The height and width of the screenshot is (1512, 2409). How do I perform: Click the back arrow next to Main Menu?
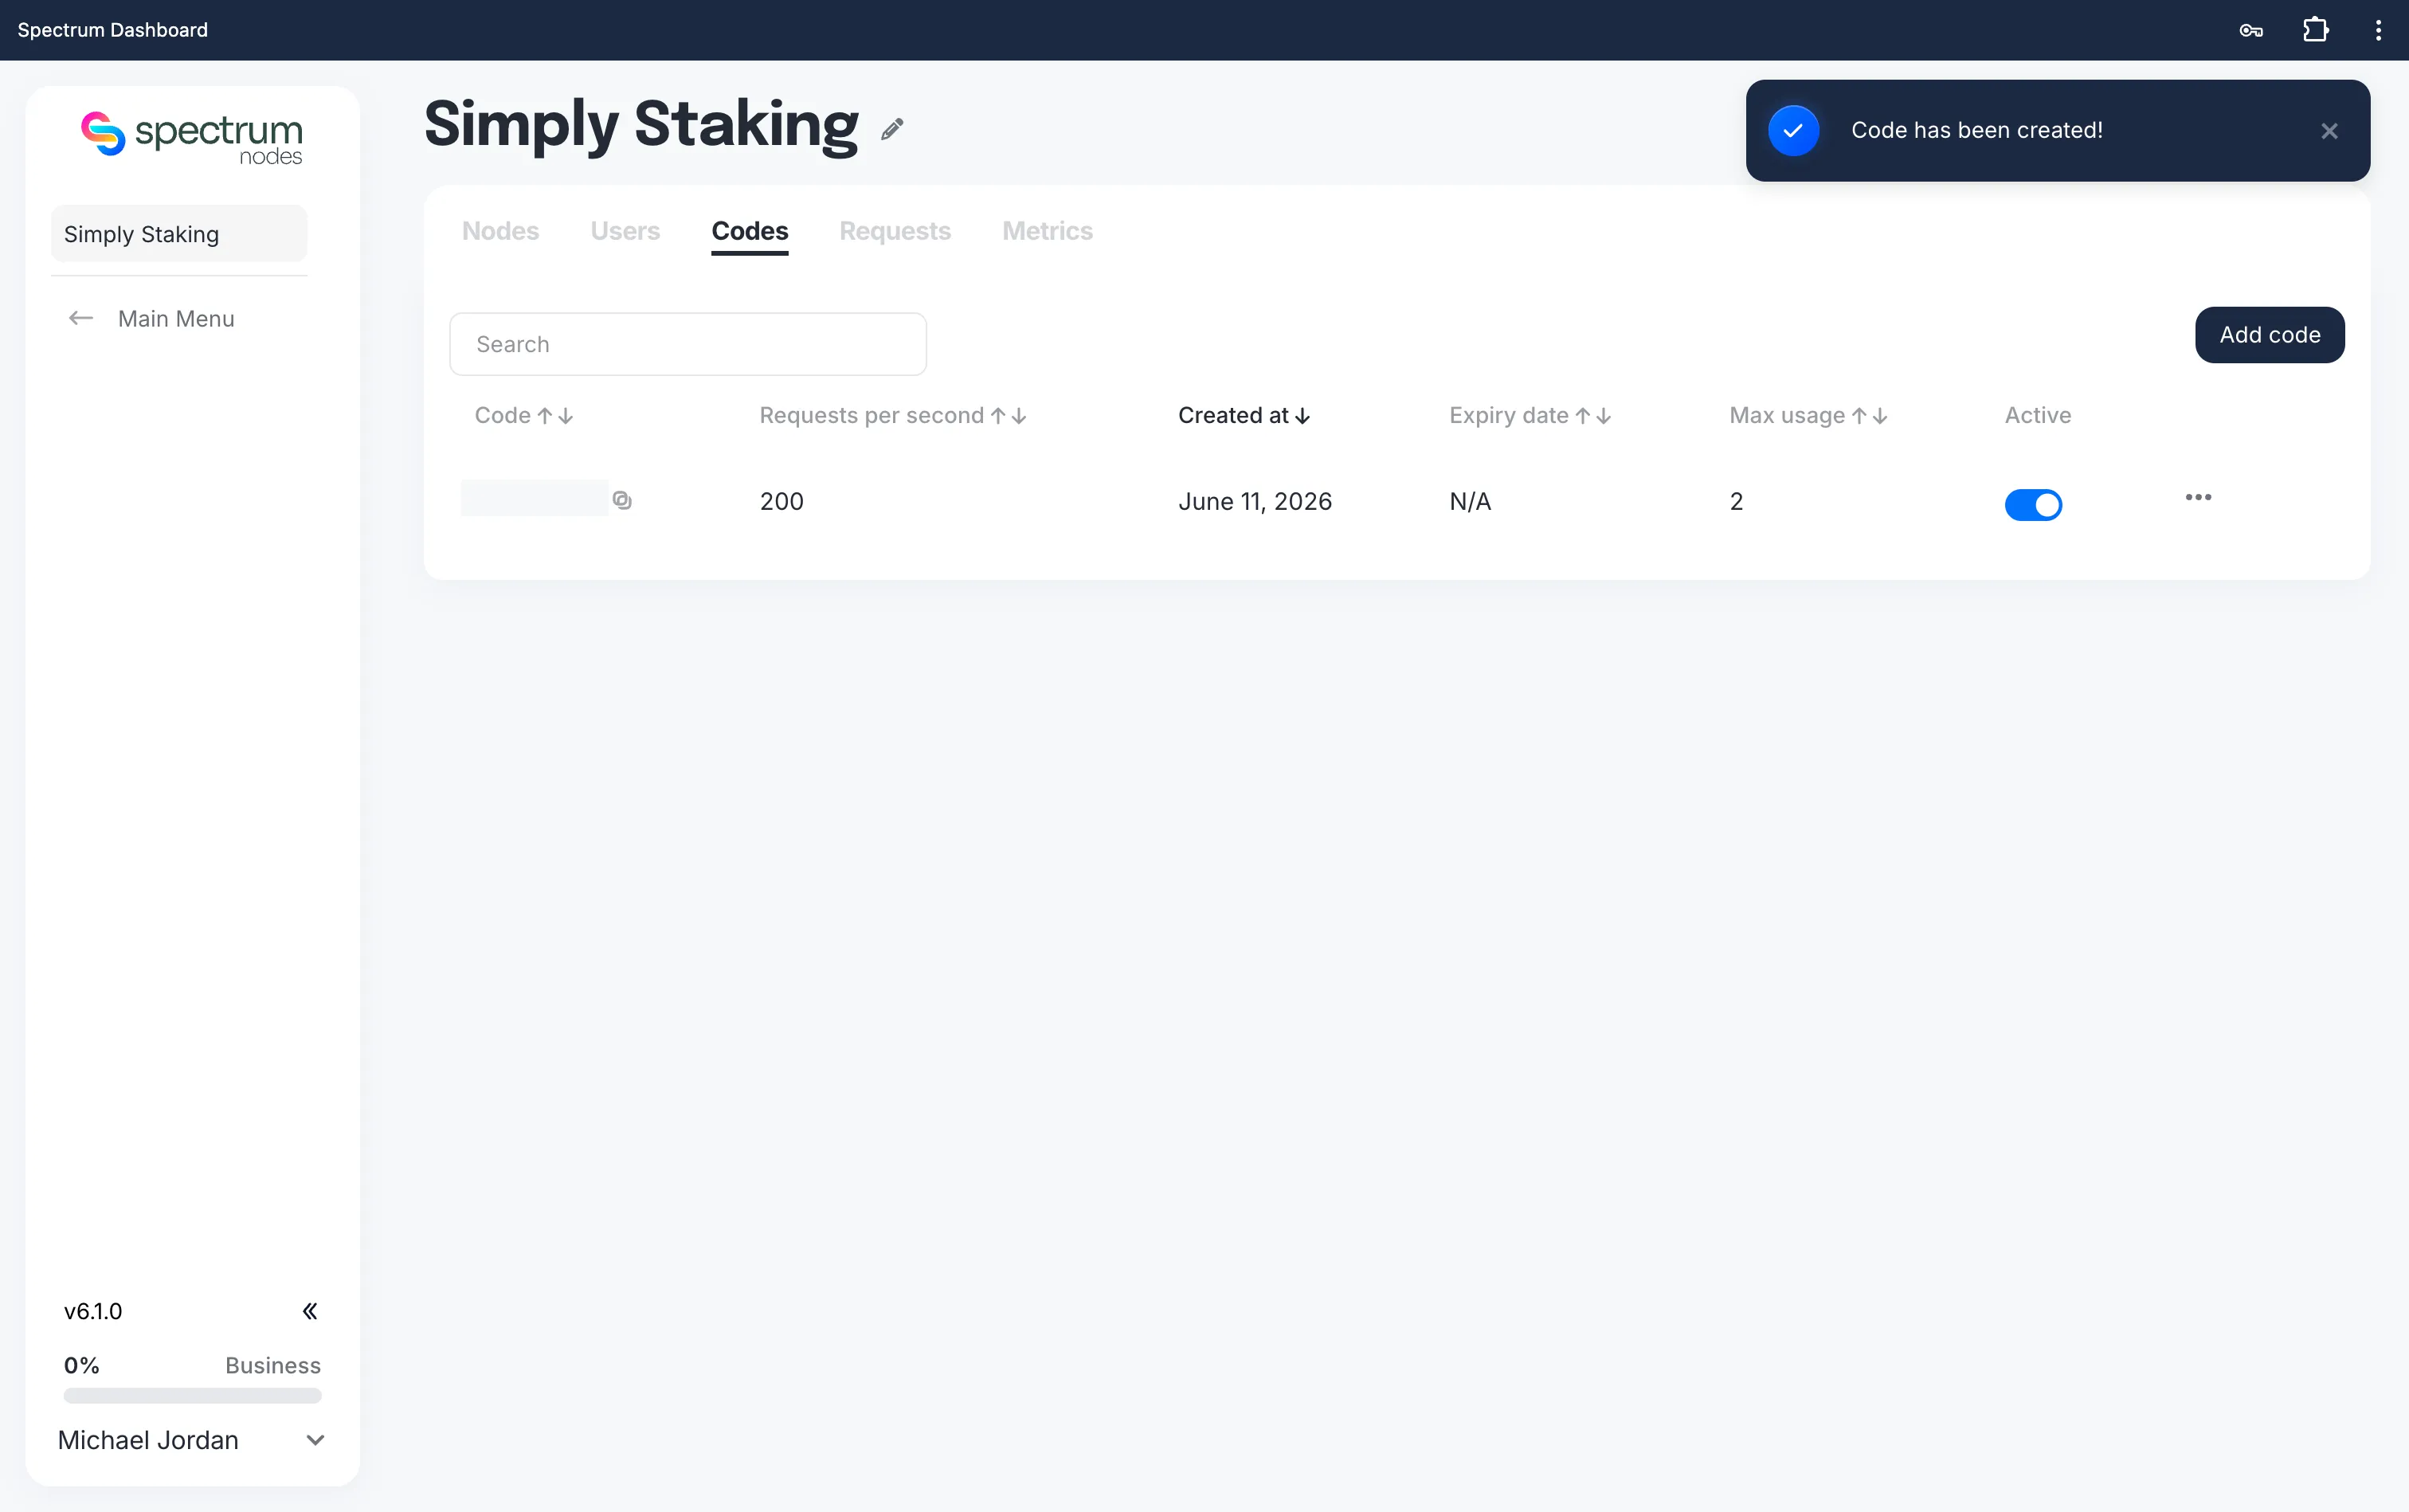[x=81, y=318]
